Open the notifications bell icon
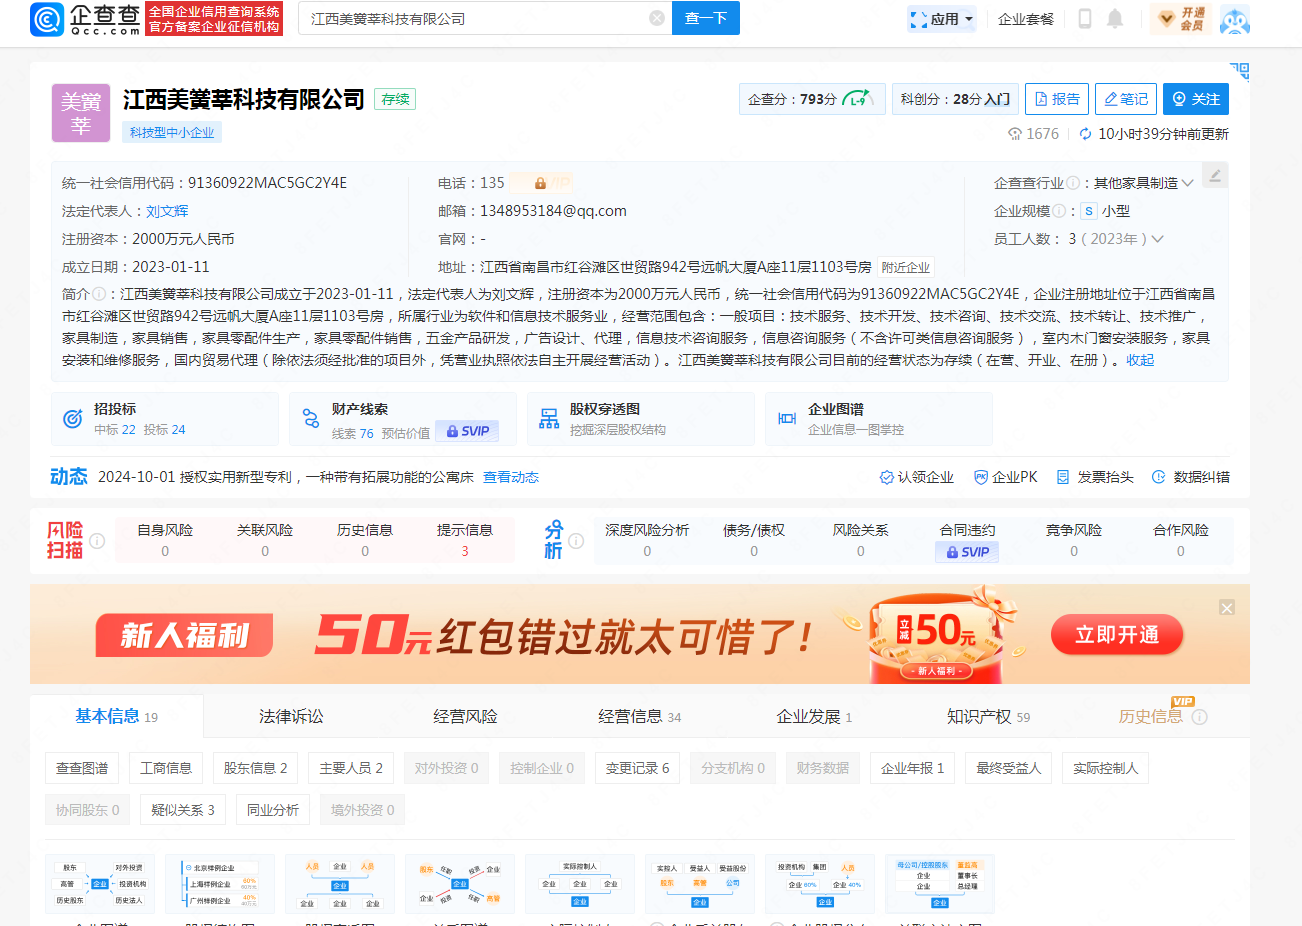1302x926 pixels. pos(1115,19)
